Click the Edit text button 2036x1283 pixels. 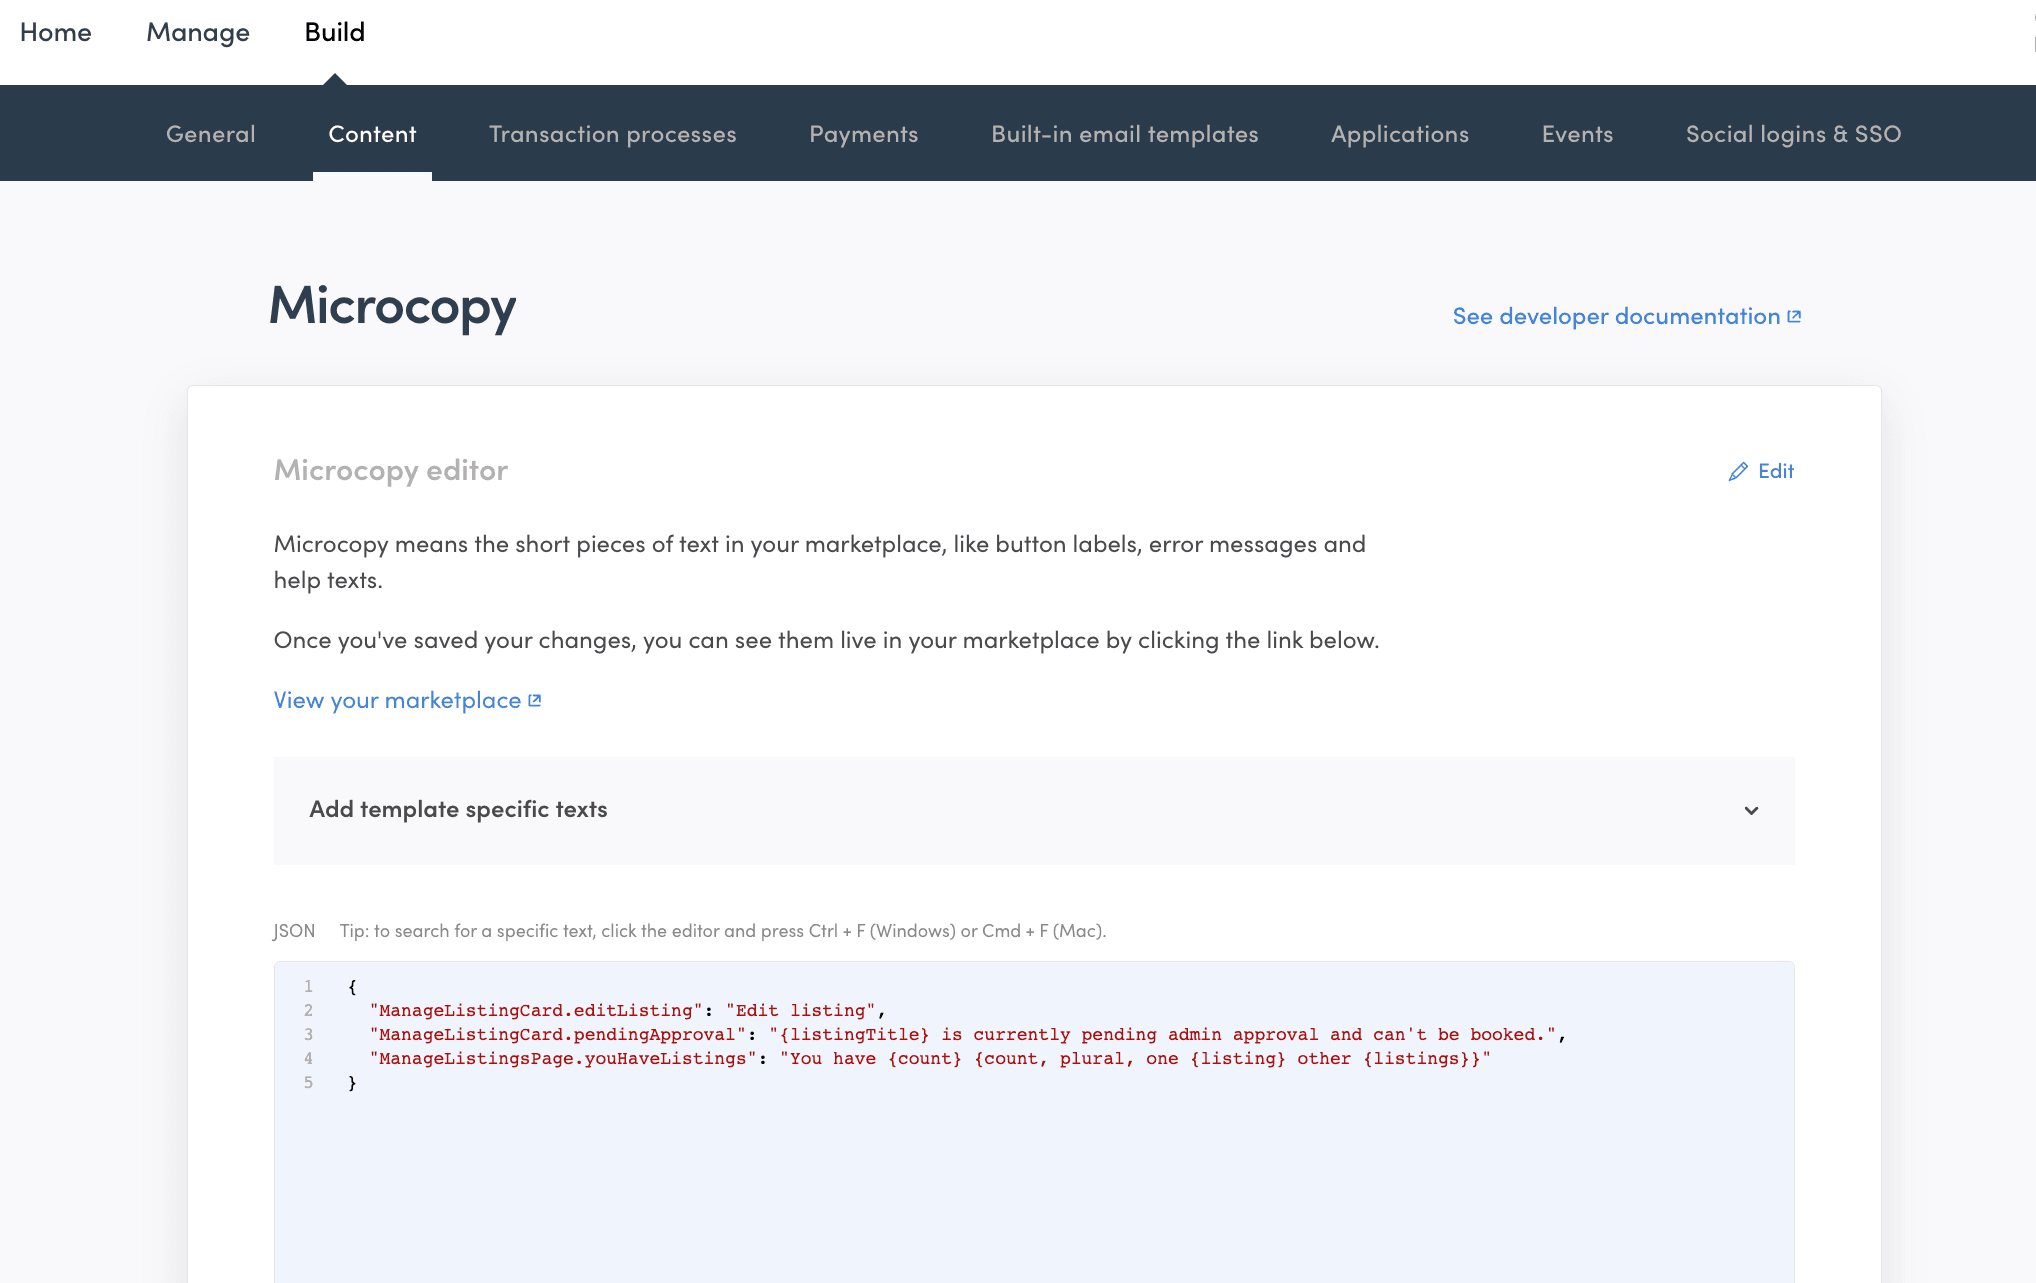tap(1776, 471)
